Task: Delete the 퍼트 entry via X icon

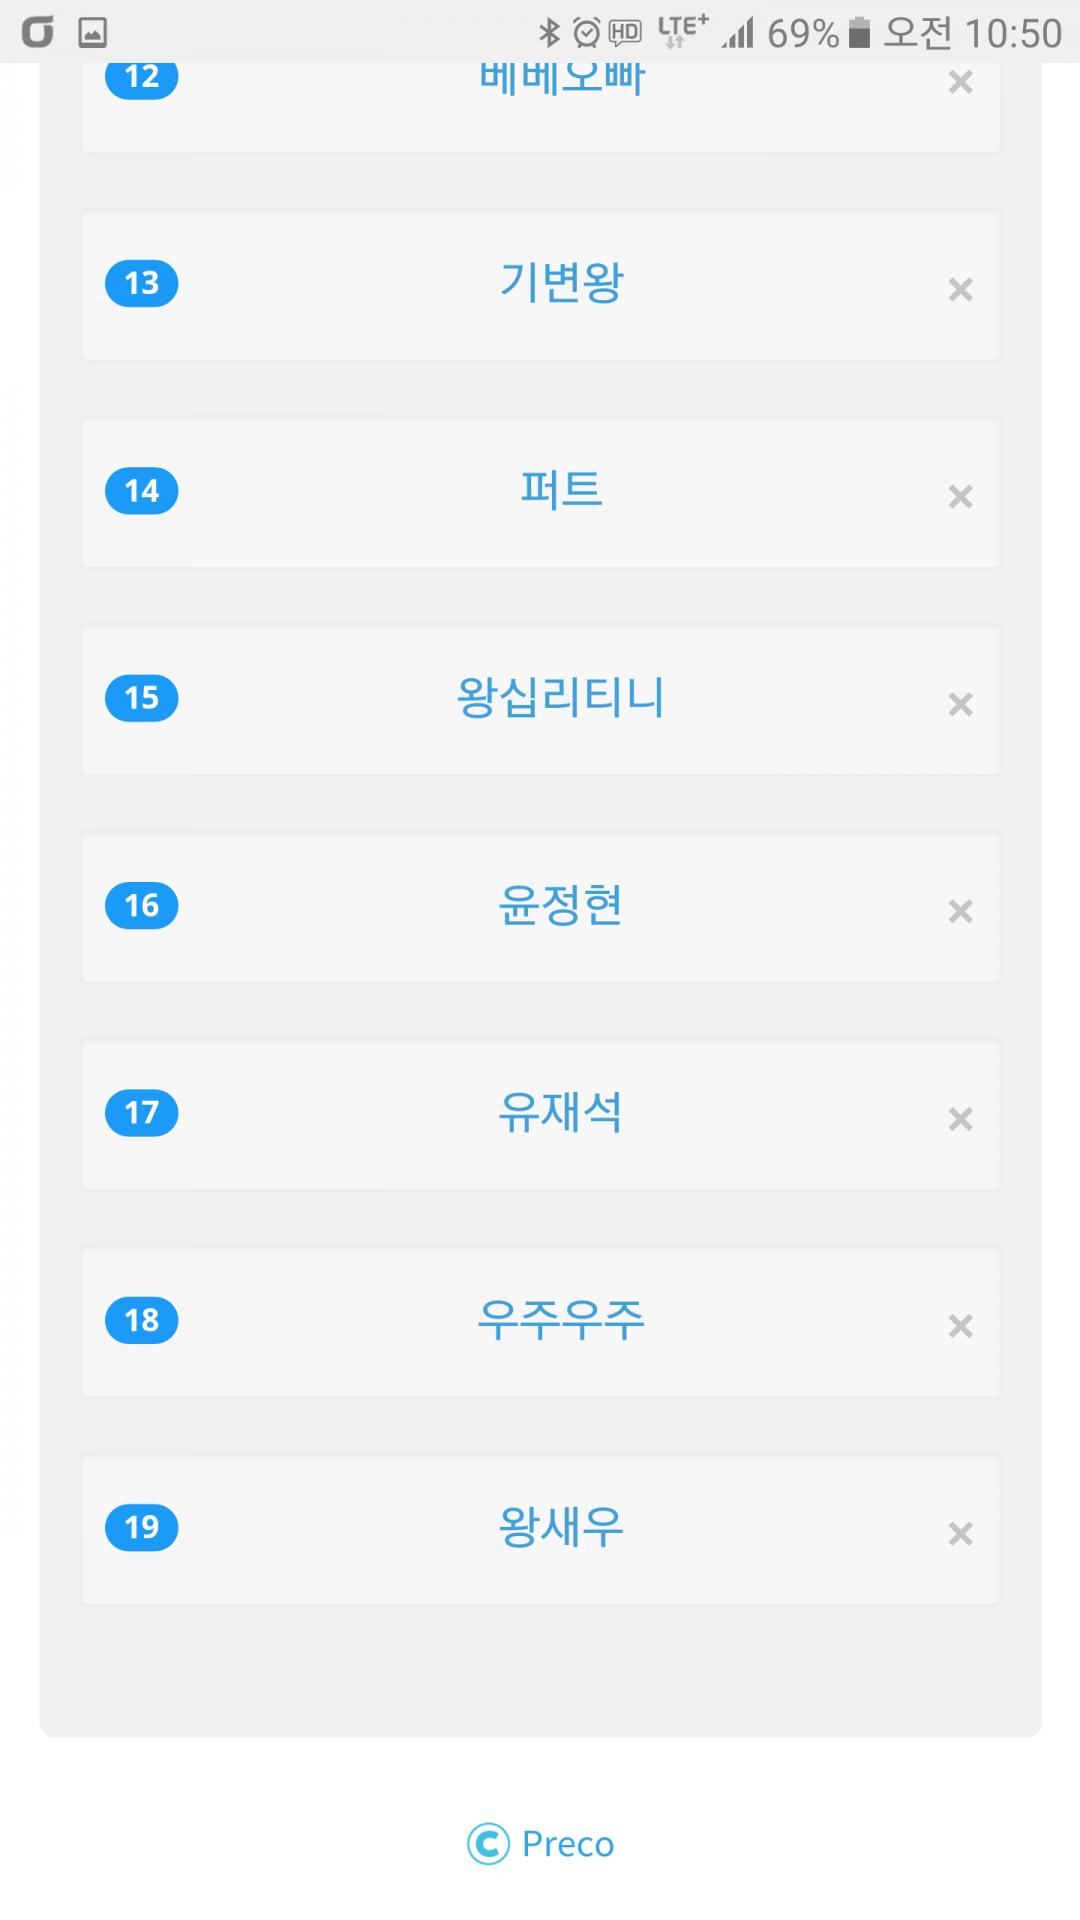Action: point(960,497)
